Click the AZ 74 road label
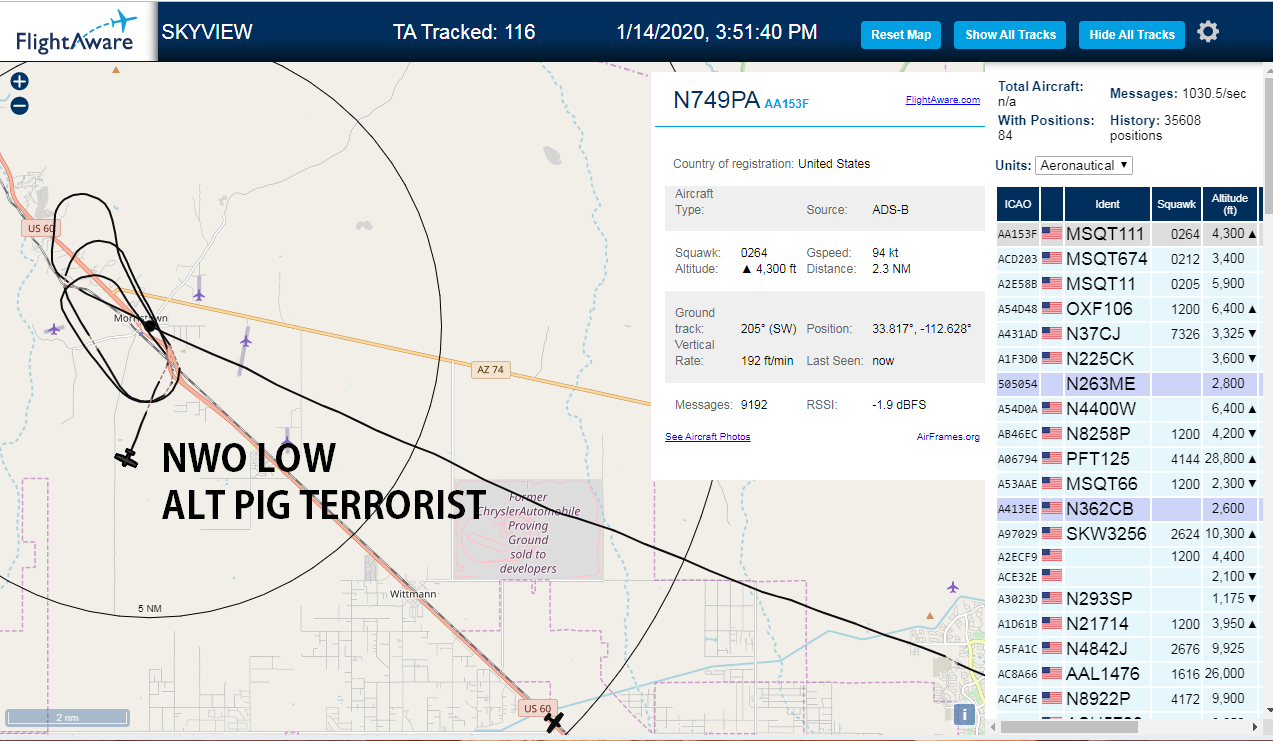This screenshot has width=1273, height=741. pyautogui.click(x=490, y=370)
